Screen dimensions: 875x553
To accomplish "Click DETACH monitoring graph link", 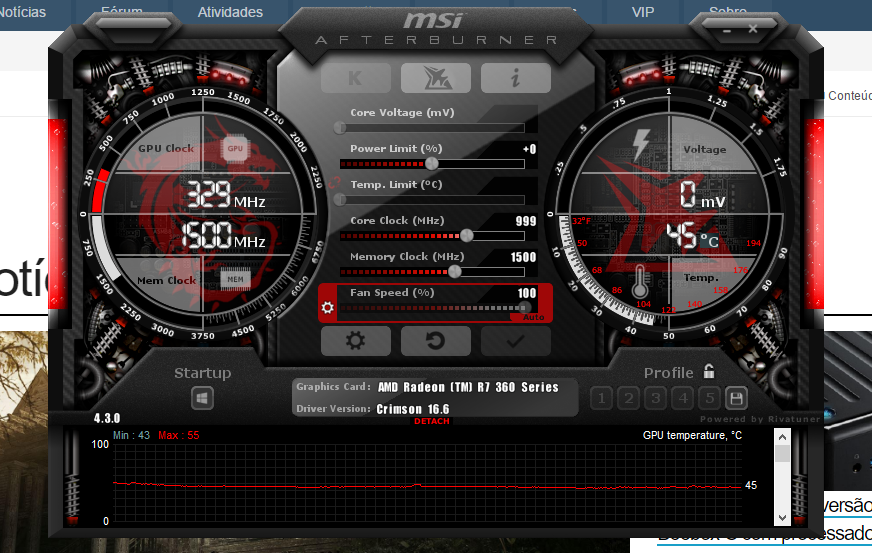I will pos(431,421).
